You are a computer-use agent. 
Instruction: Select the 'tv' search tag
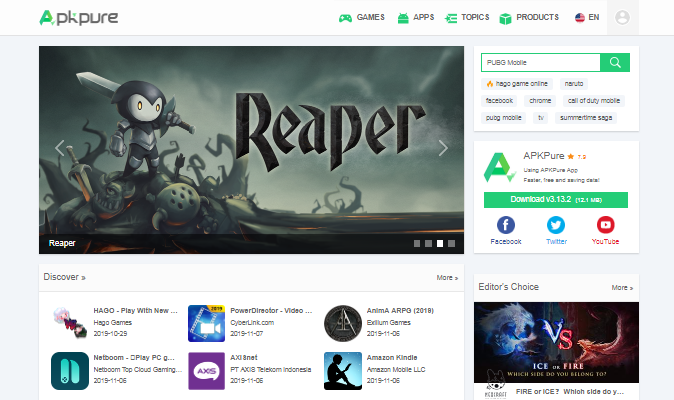pos(540,118)
